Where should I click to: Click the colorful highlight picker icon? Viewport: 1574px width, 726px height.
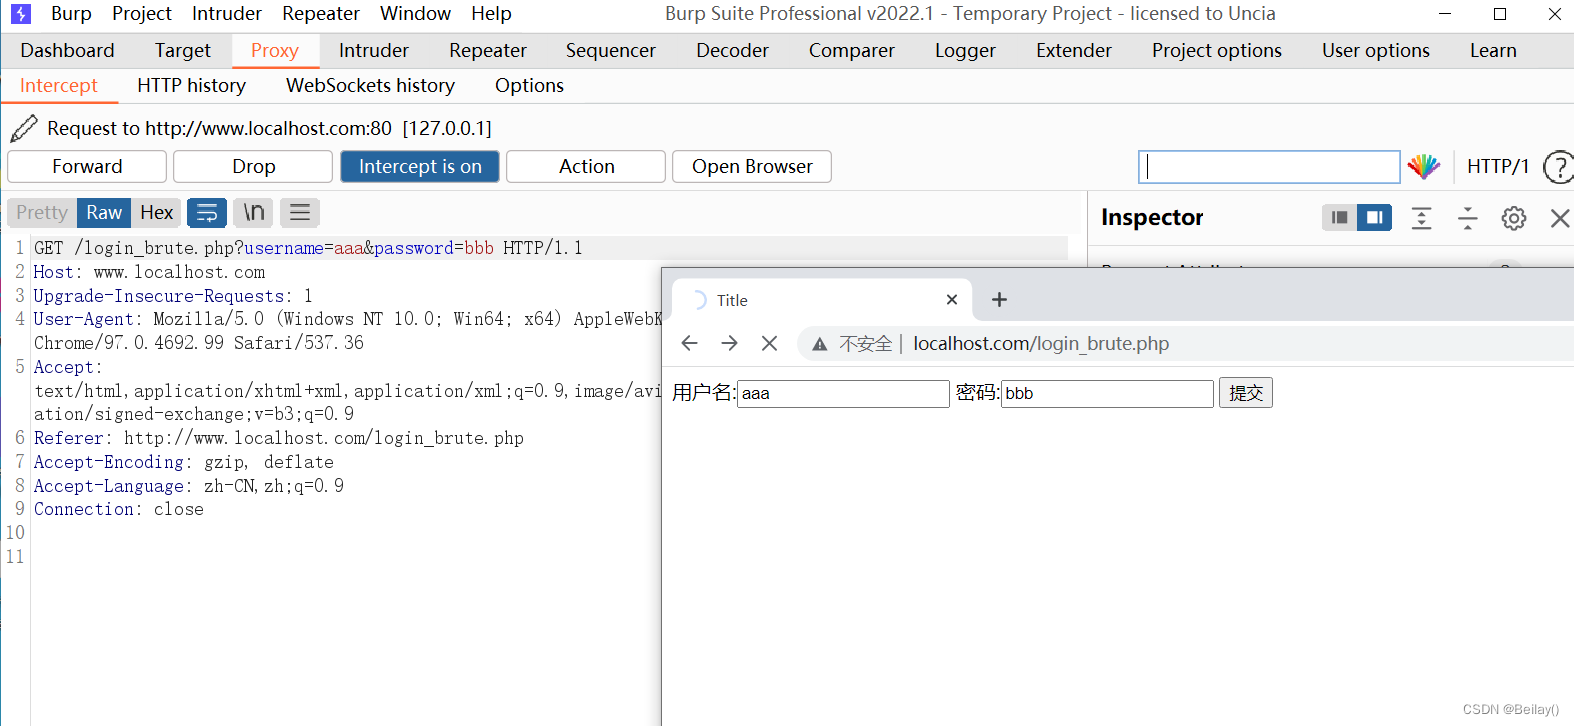[1423, 167]
